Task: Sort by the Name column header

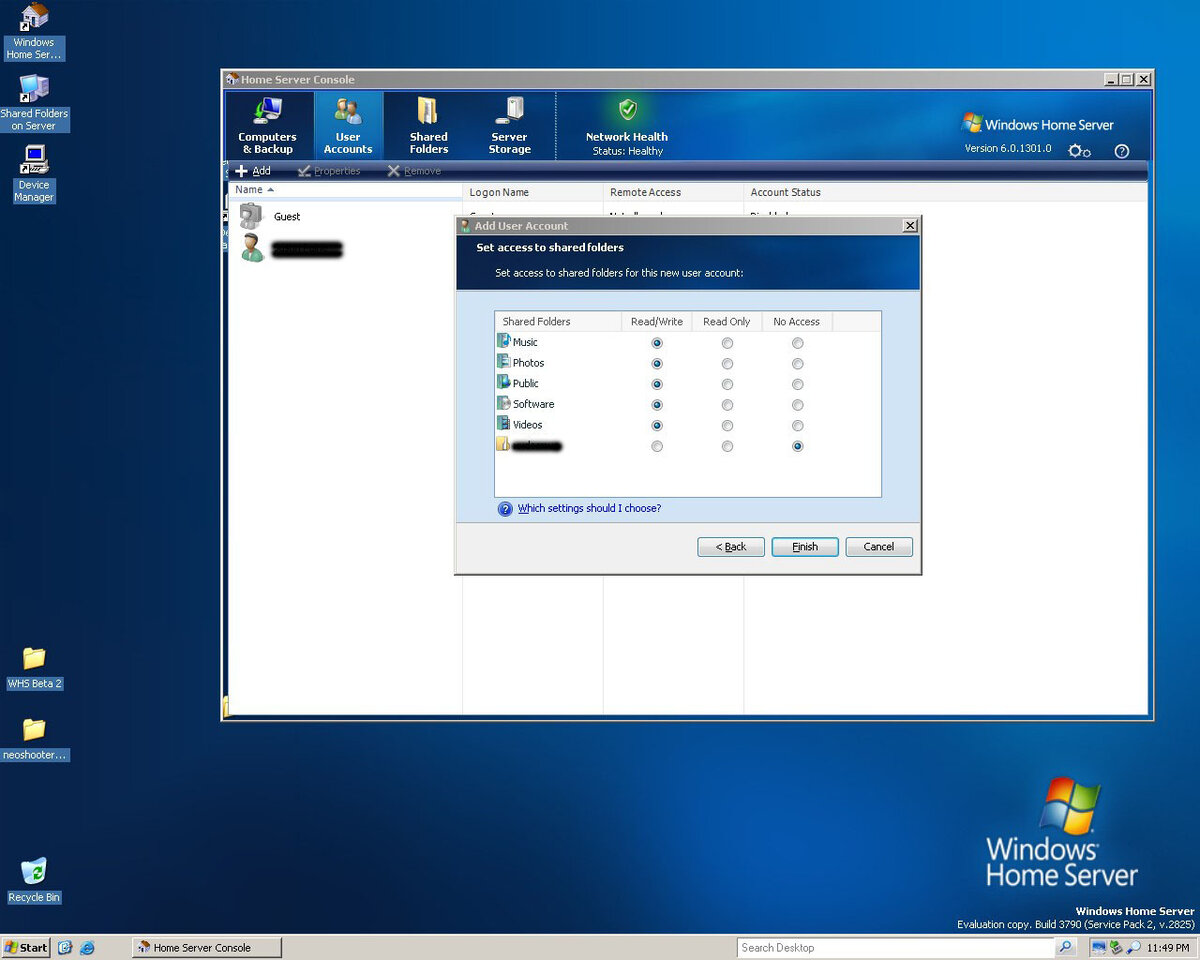Action: [x=345, y=190]
